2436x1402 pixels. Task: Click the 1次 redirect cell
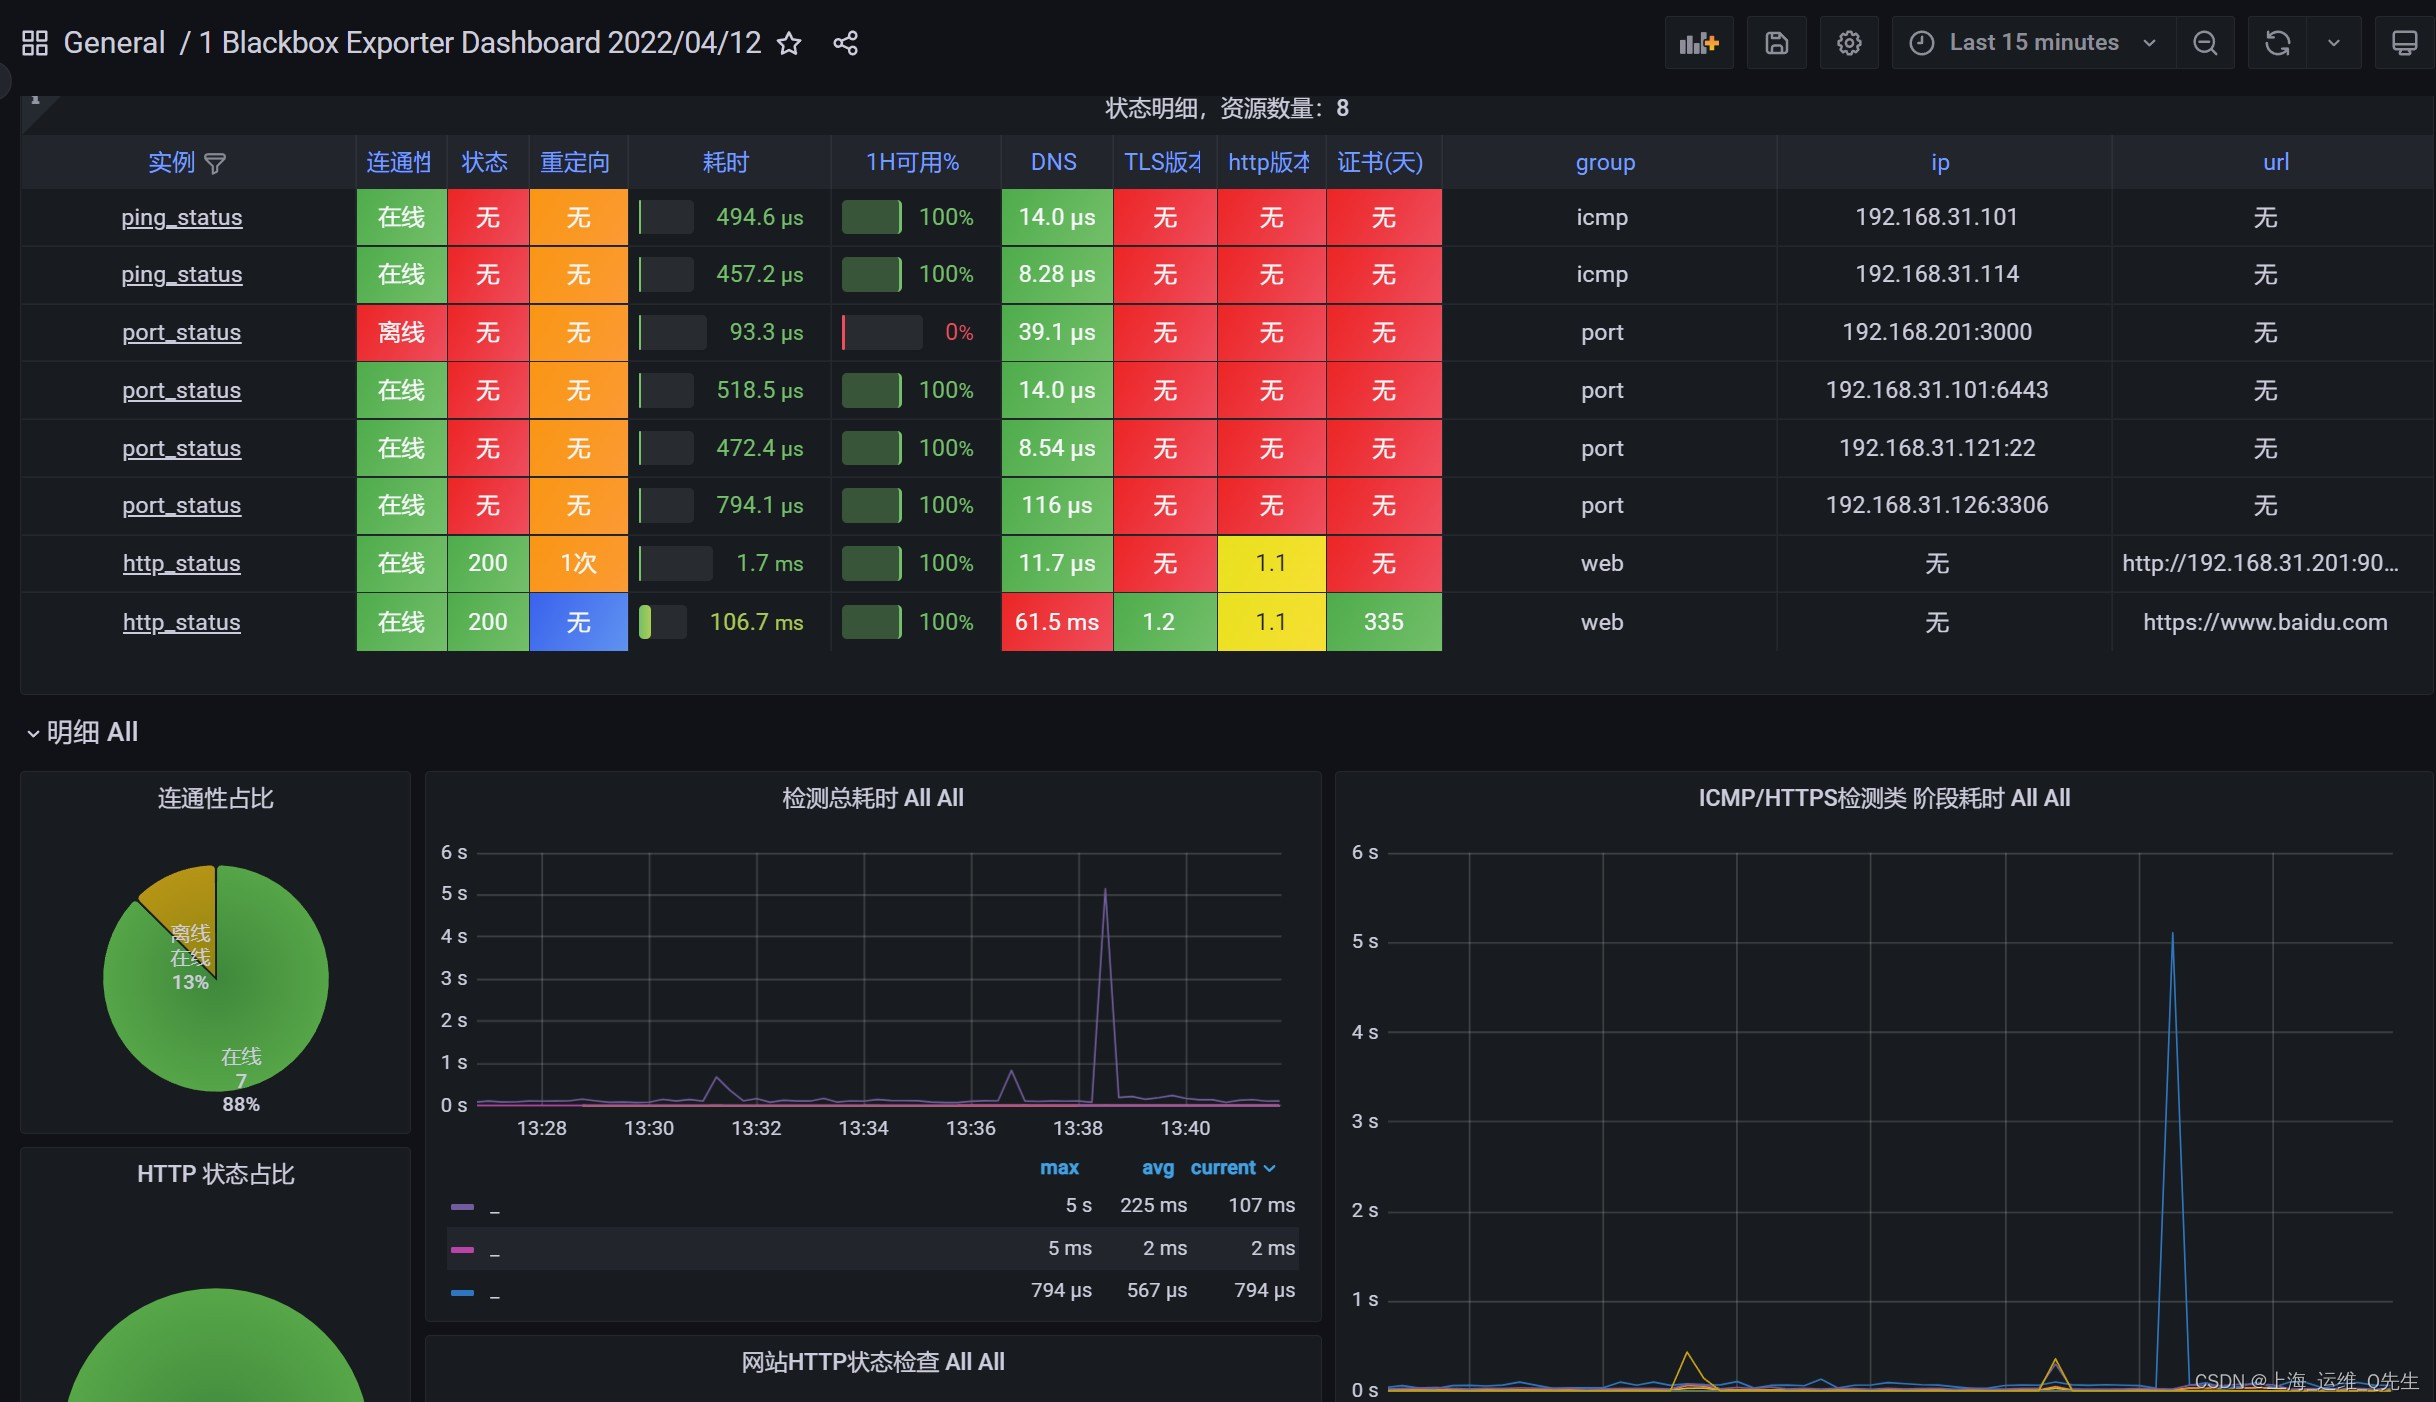pyautogui.click(x=579, y=563)
